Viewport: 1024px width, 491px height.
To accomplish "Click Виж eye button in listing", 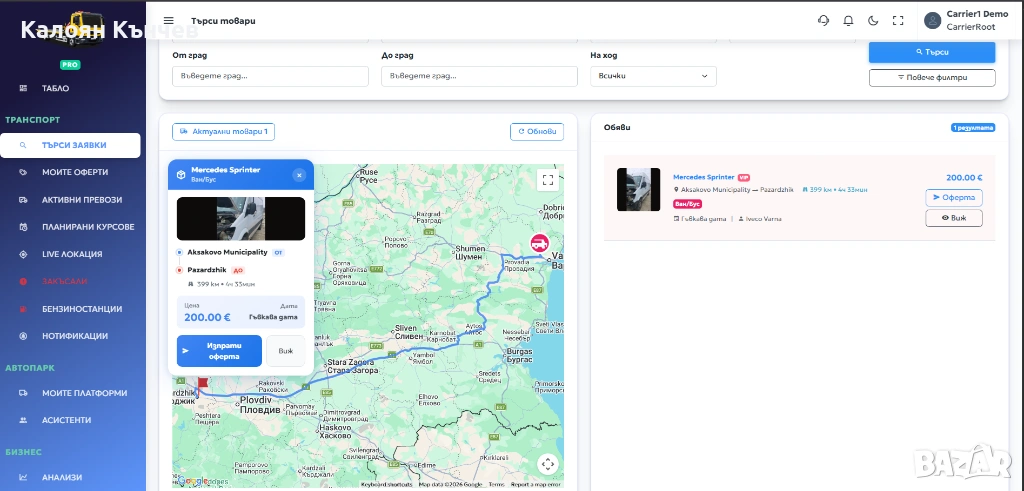I will [953, 217].
